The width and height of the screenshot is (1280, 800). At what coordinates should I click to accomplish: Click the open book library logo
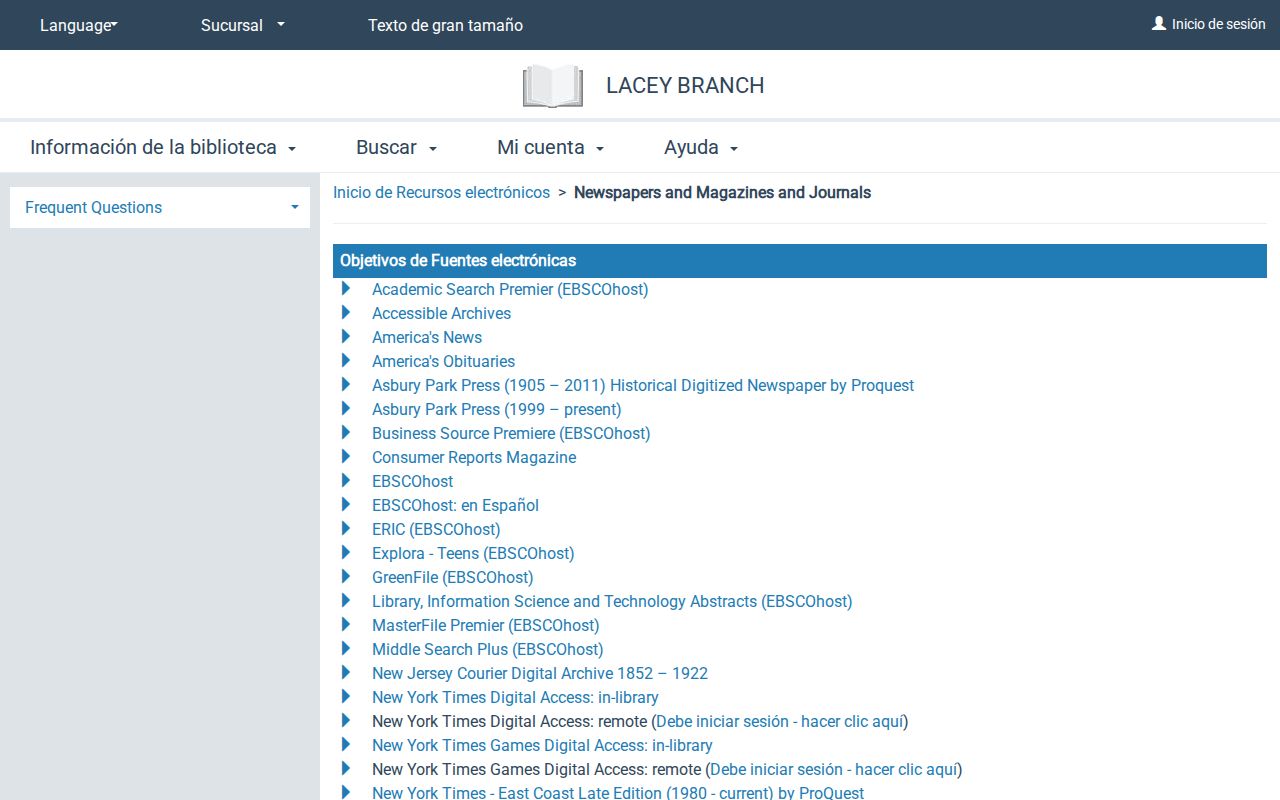[553, 86]
